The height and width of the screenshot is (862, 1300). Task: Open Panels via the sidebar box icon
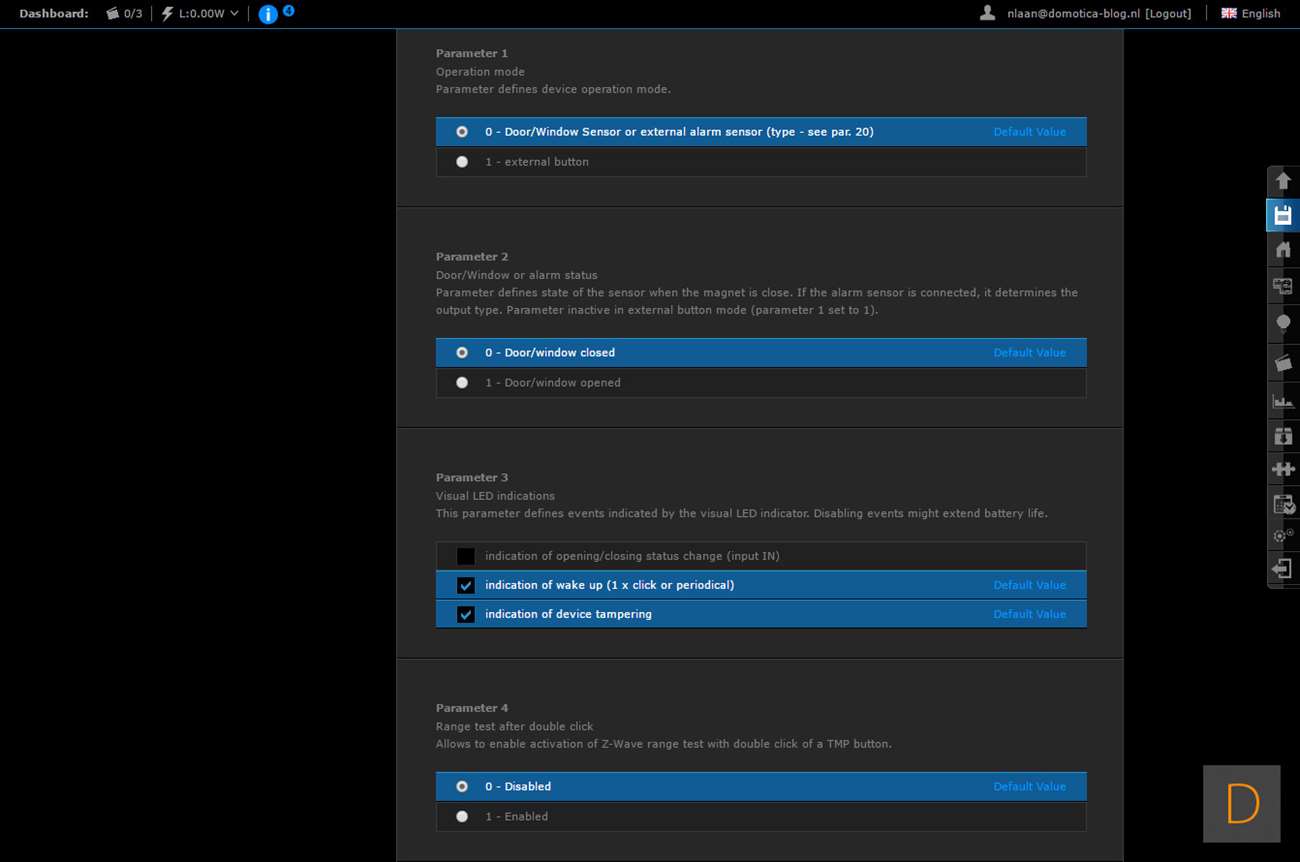tap(1283, 436)
